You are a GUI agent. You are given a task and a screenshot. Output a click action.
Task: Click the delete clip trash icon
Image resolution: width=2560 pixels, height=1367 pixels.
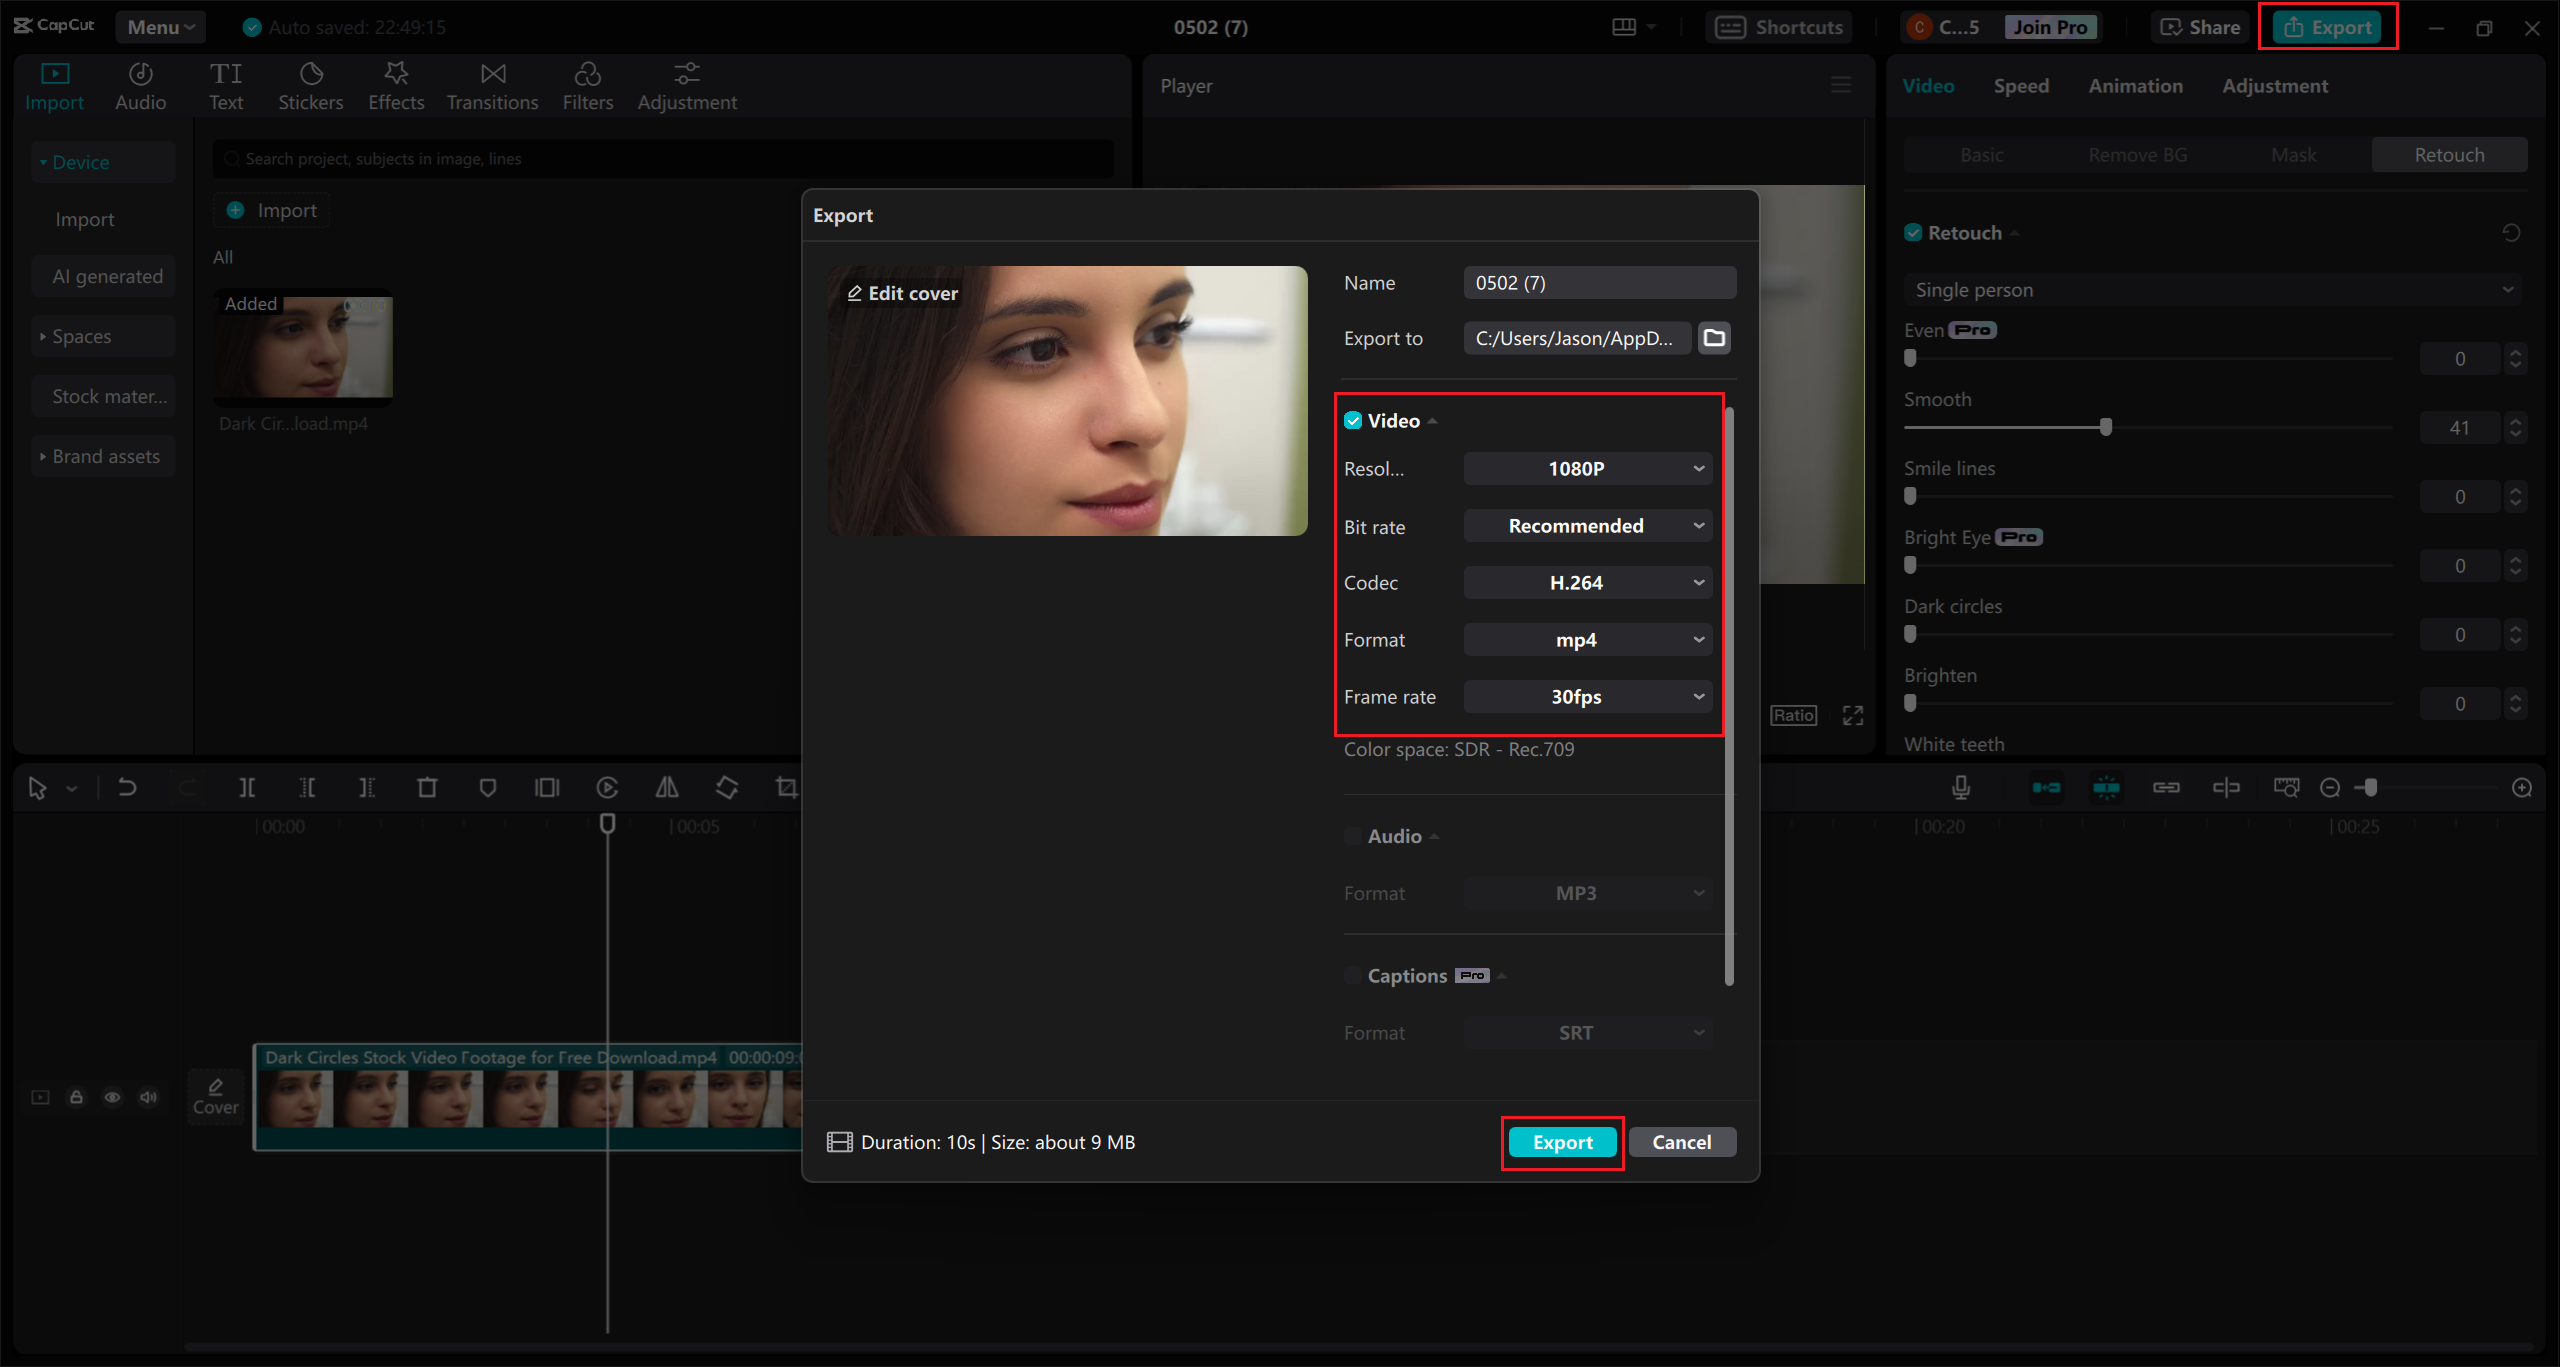[427, 788]
